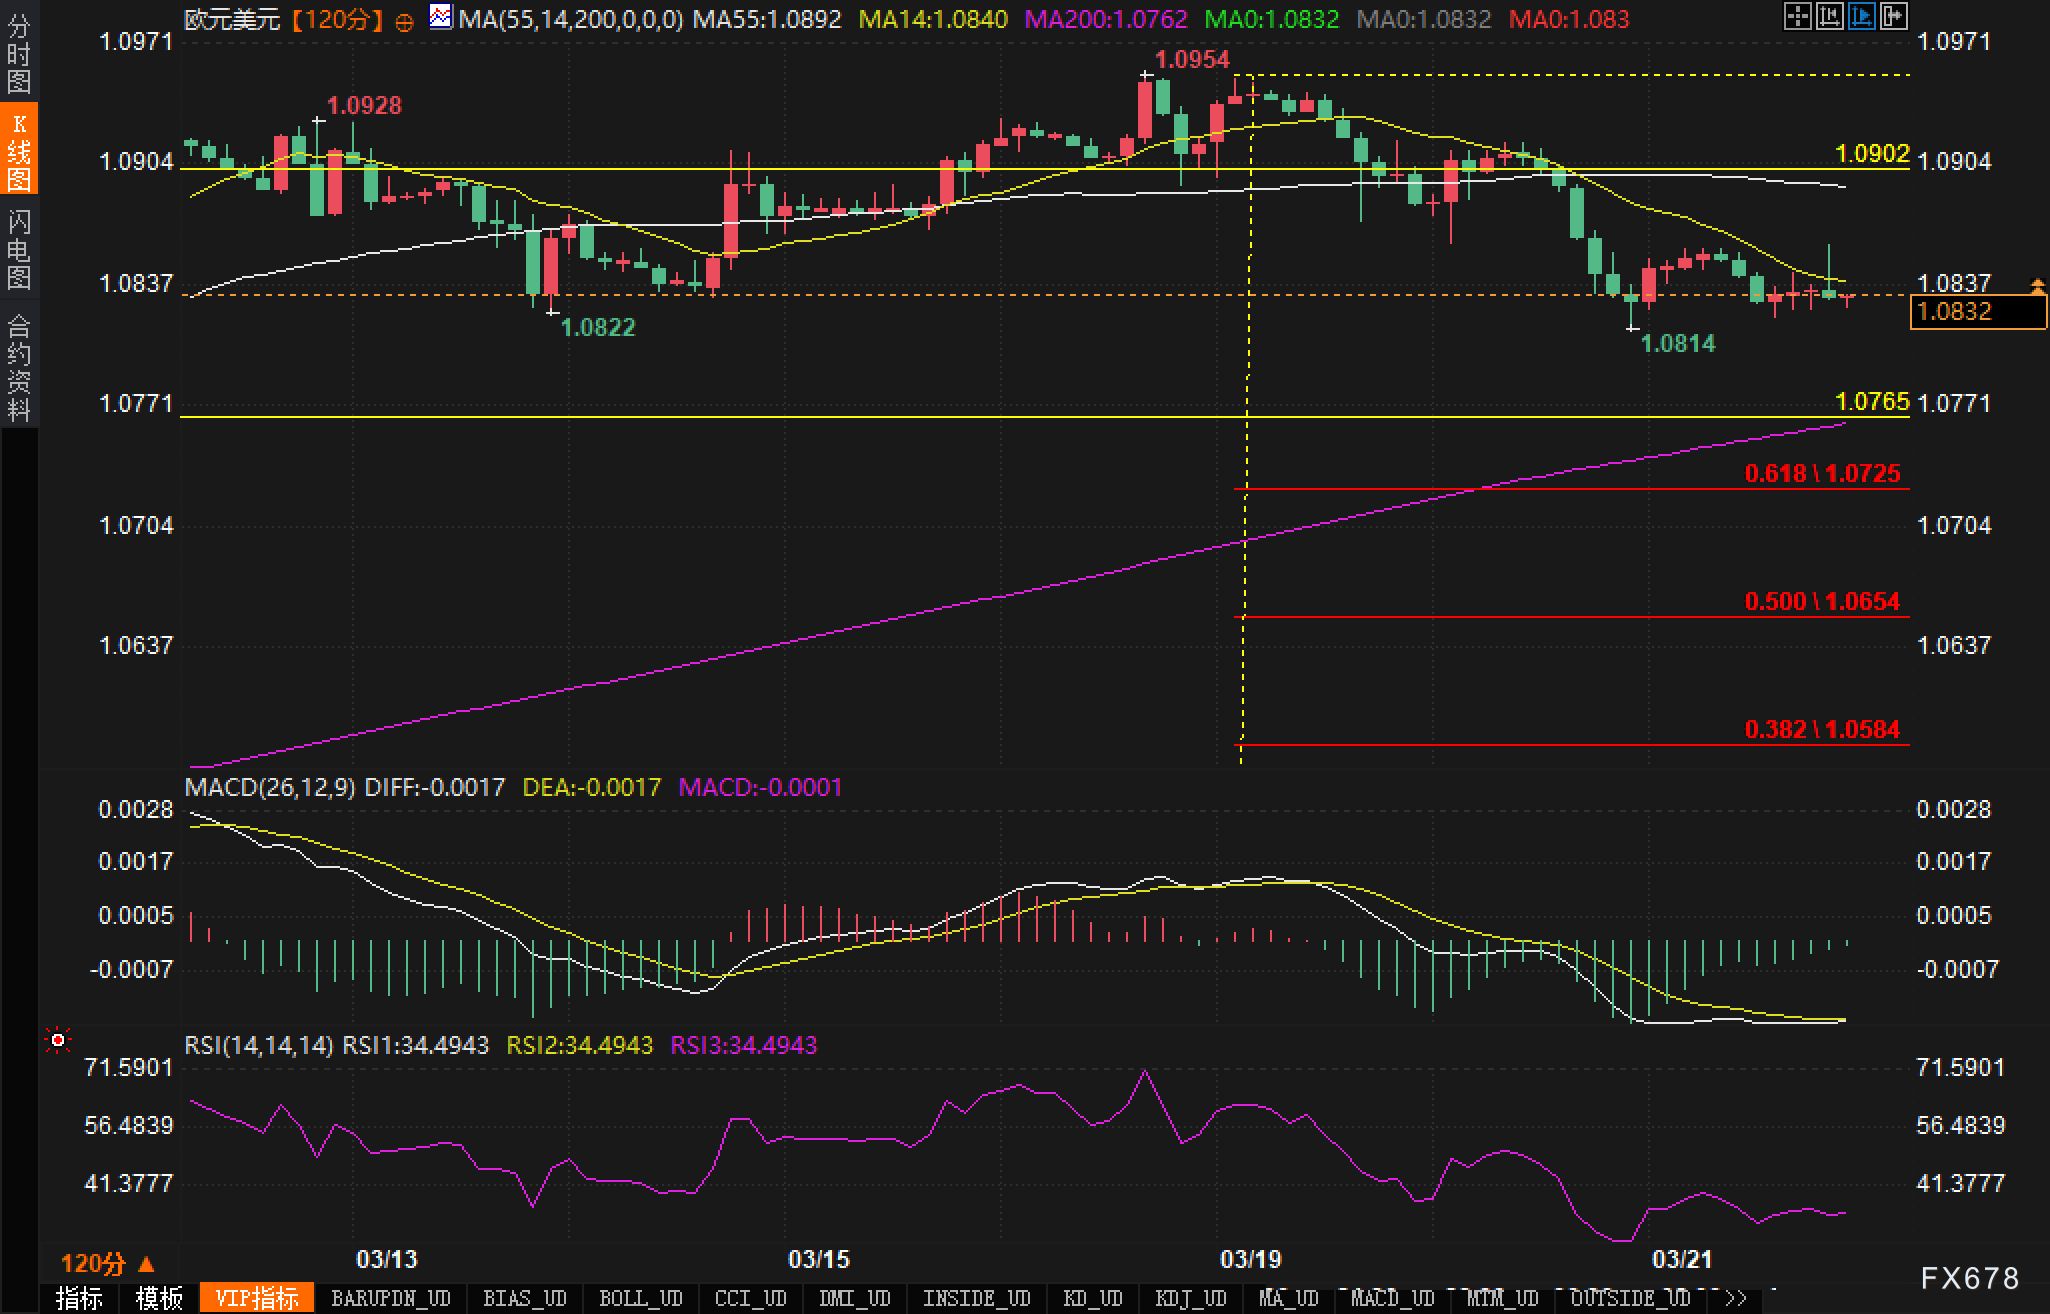
Task: Click the MA indicator chart icon in header
Action: point(440,17)
